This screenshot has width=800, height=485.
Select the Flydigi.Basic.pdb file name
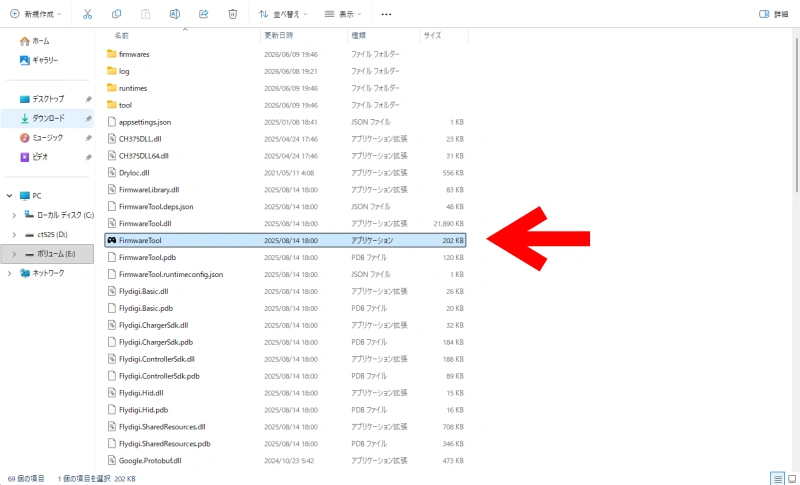[x=146, y=308]
